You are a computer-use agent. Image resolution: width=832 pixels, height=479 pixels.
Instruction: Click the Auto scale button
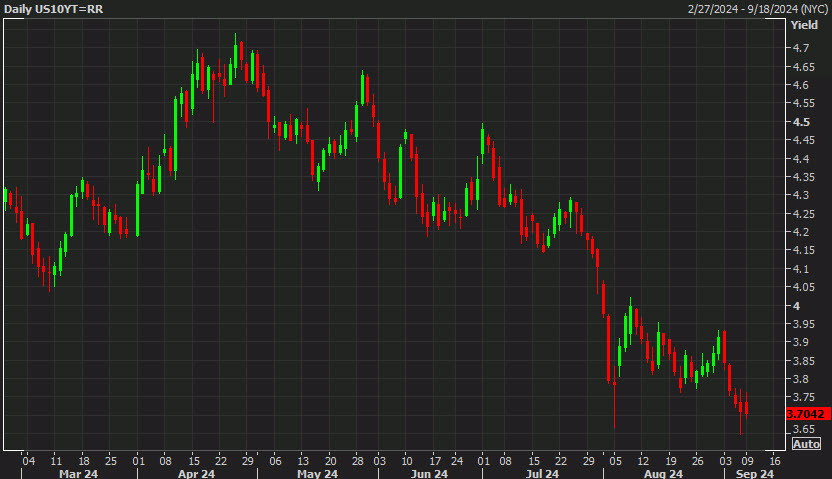point(806,444)
